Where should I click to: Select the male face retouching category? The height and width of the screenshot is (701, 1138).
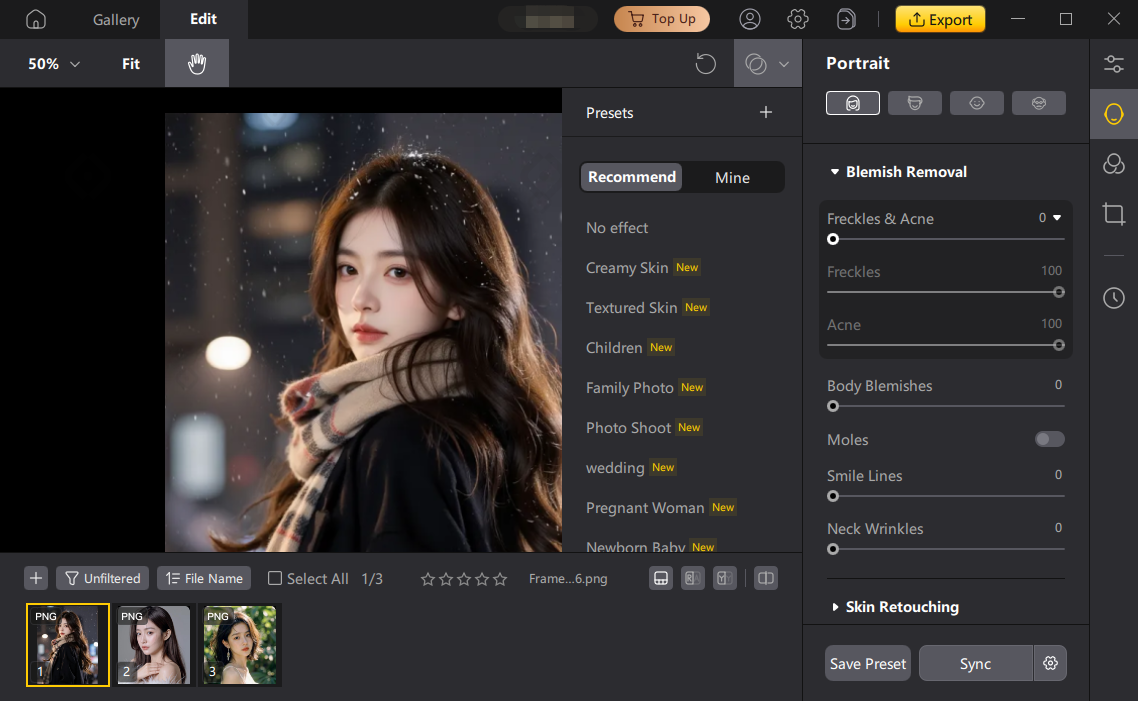[914, 102]
